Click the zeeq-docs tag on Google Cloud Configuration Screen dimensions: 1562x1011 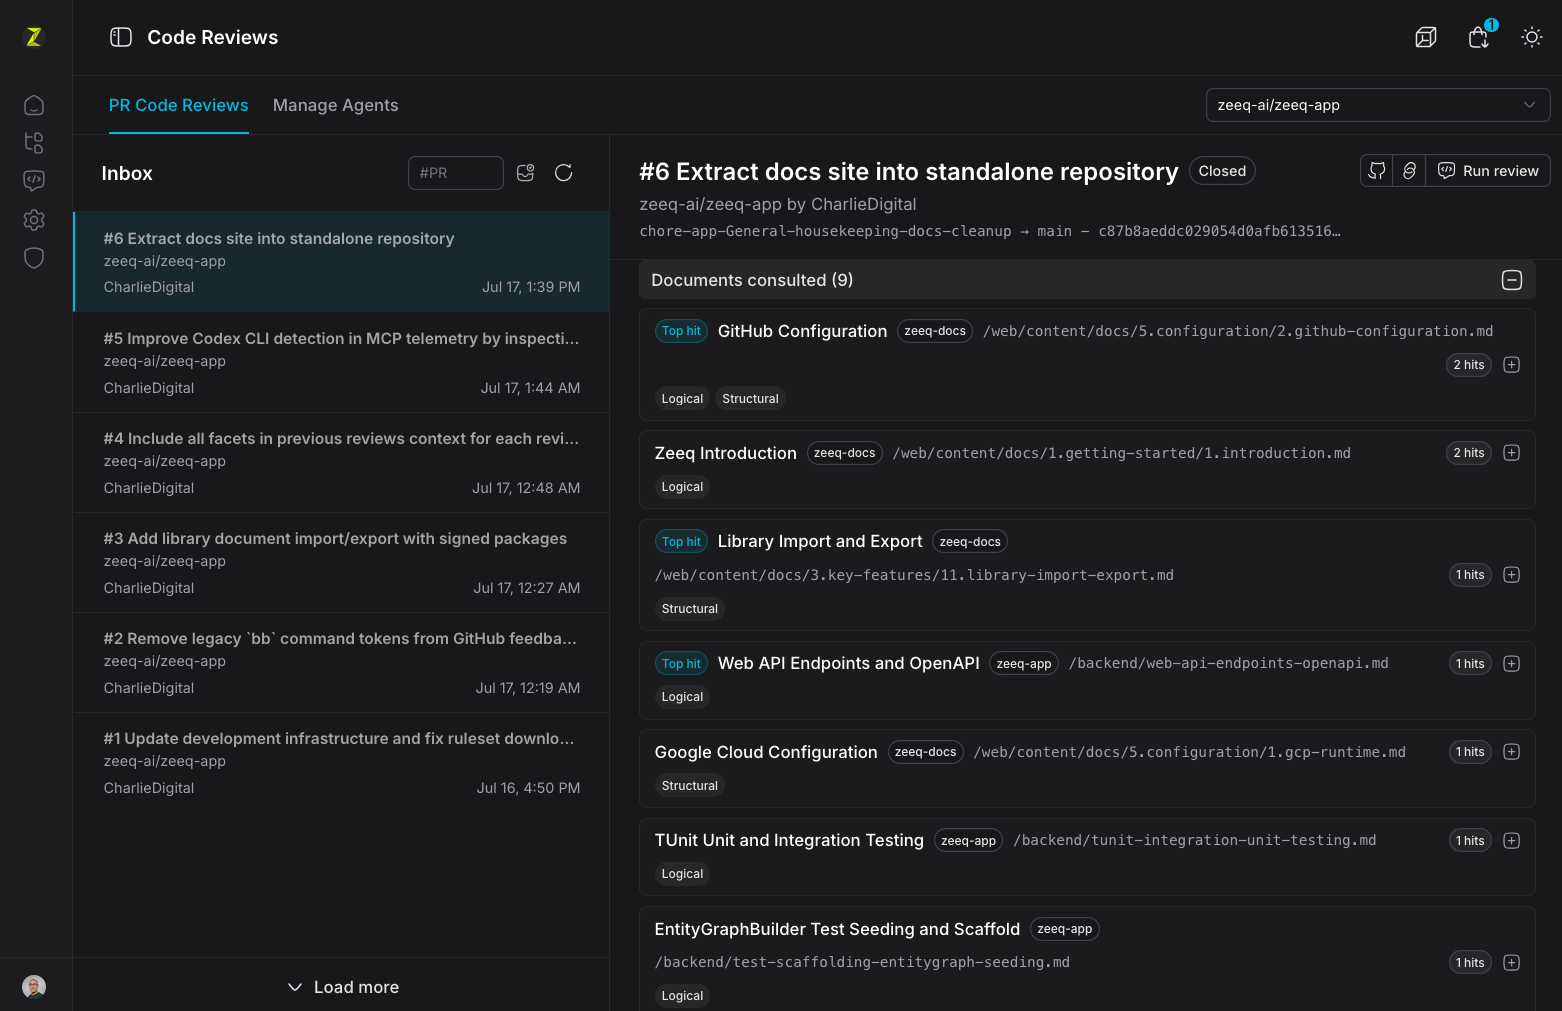pyautogui.click(x=925, y=752)
